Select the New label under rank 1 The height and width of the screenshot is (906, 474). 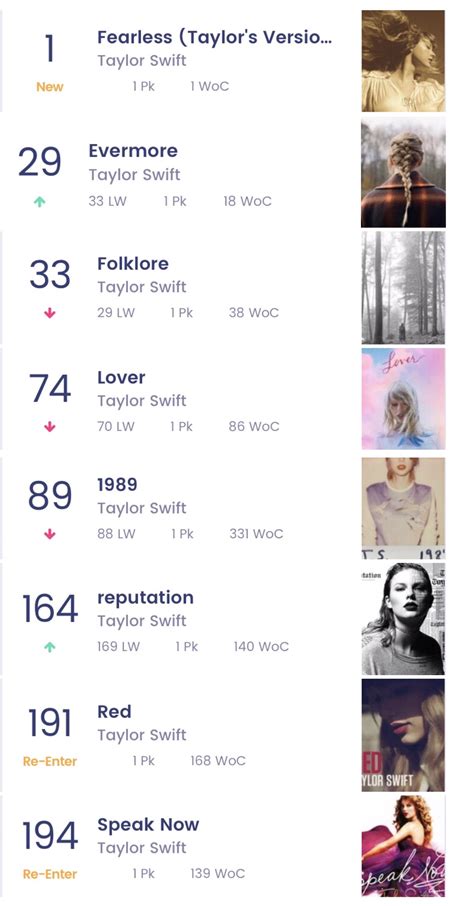(50, 87)
